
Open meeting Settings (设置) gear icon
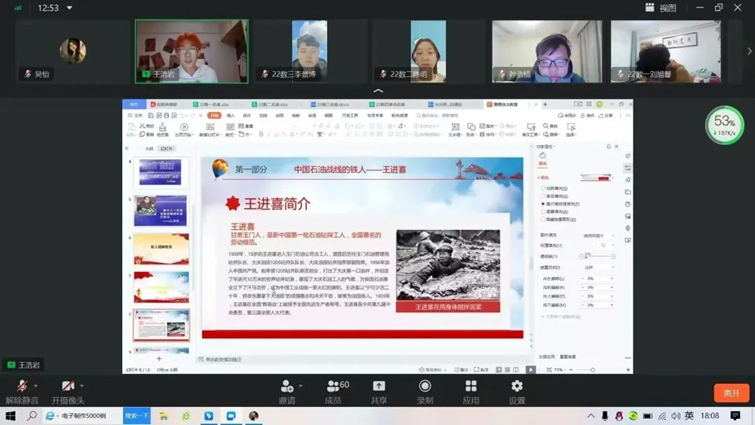click(x=517, y=387)
